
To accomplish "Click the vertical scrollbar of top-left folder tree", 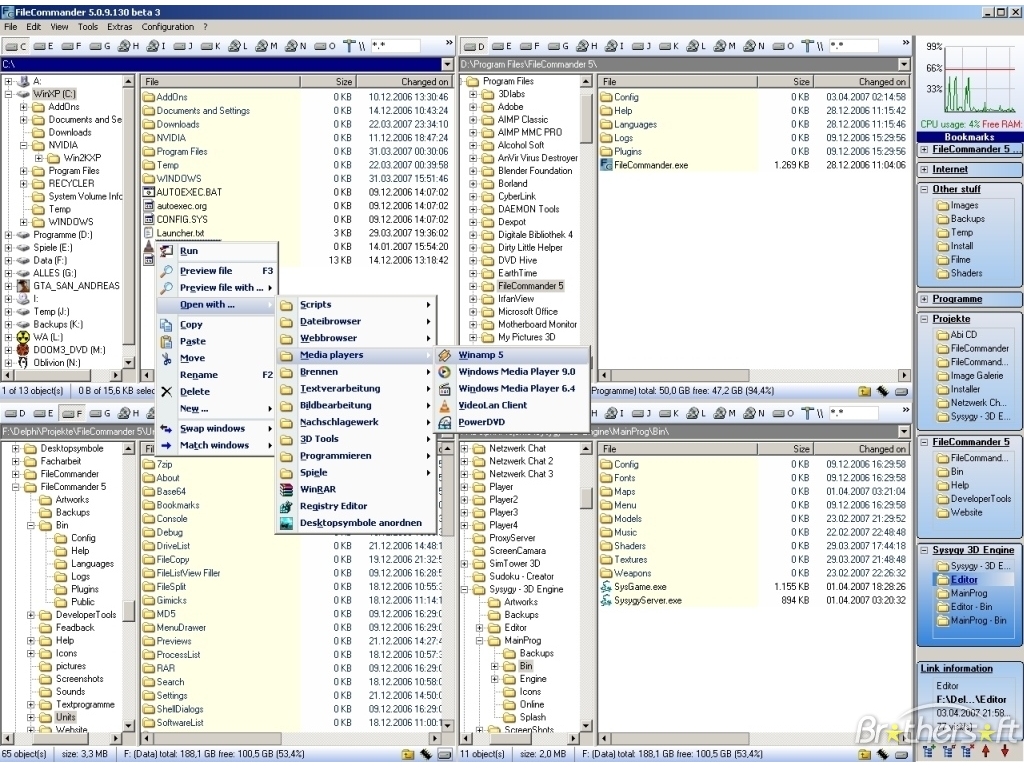I will point(129,222).
